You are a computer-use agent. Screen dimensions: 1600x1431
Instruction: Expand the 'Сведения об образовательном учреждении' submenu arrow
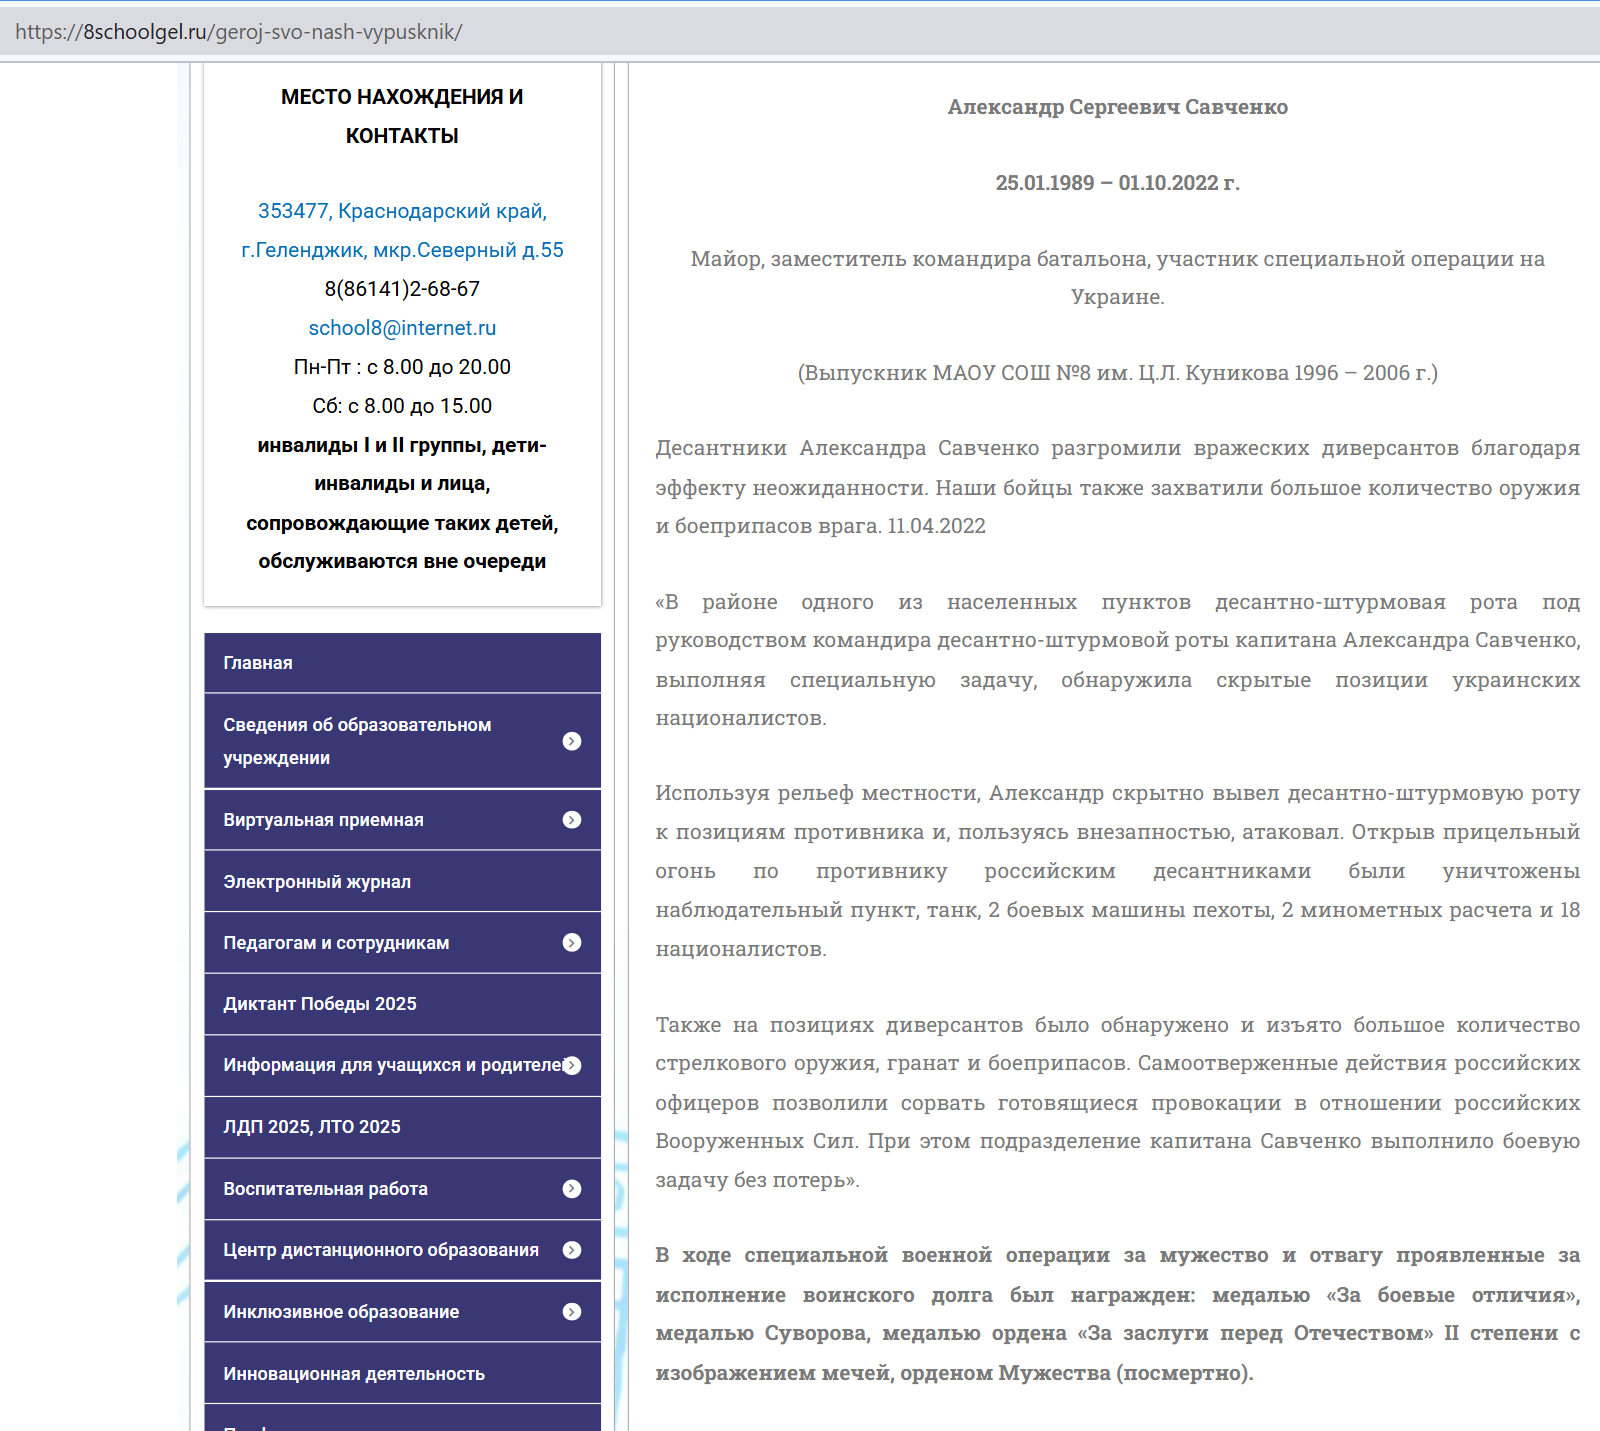[x=572, y=741]
